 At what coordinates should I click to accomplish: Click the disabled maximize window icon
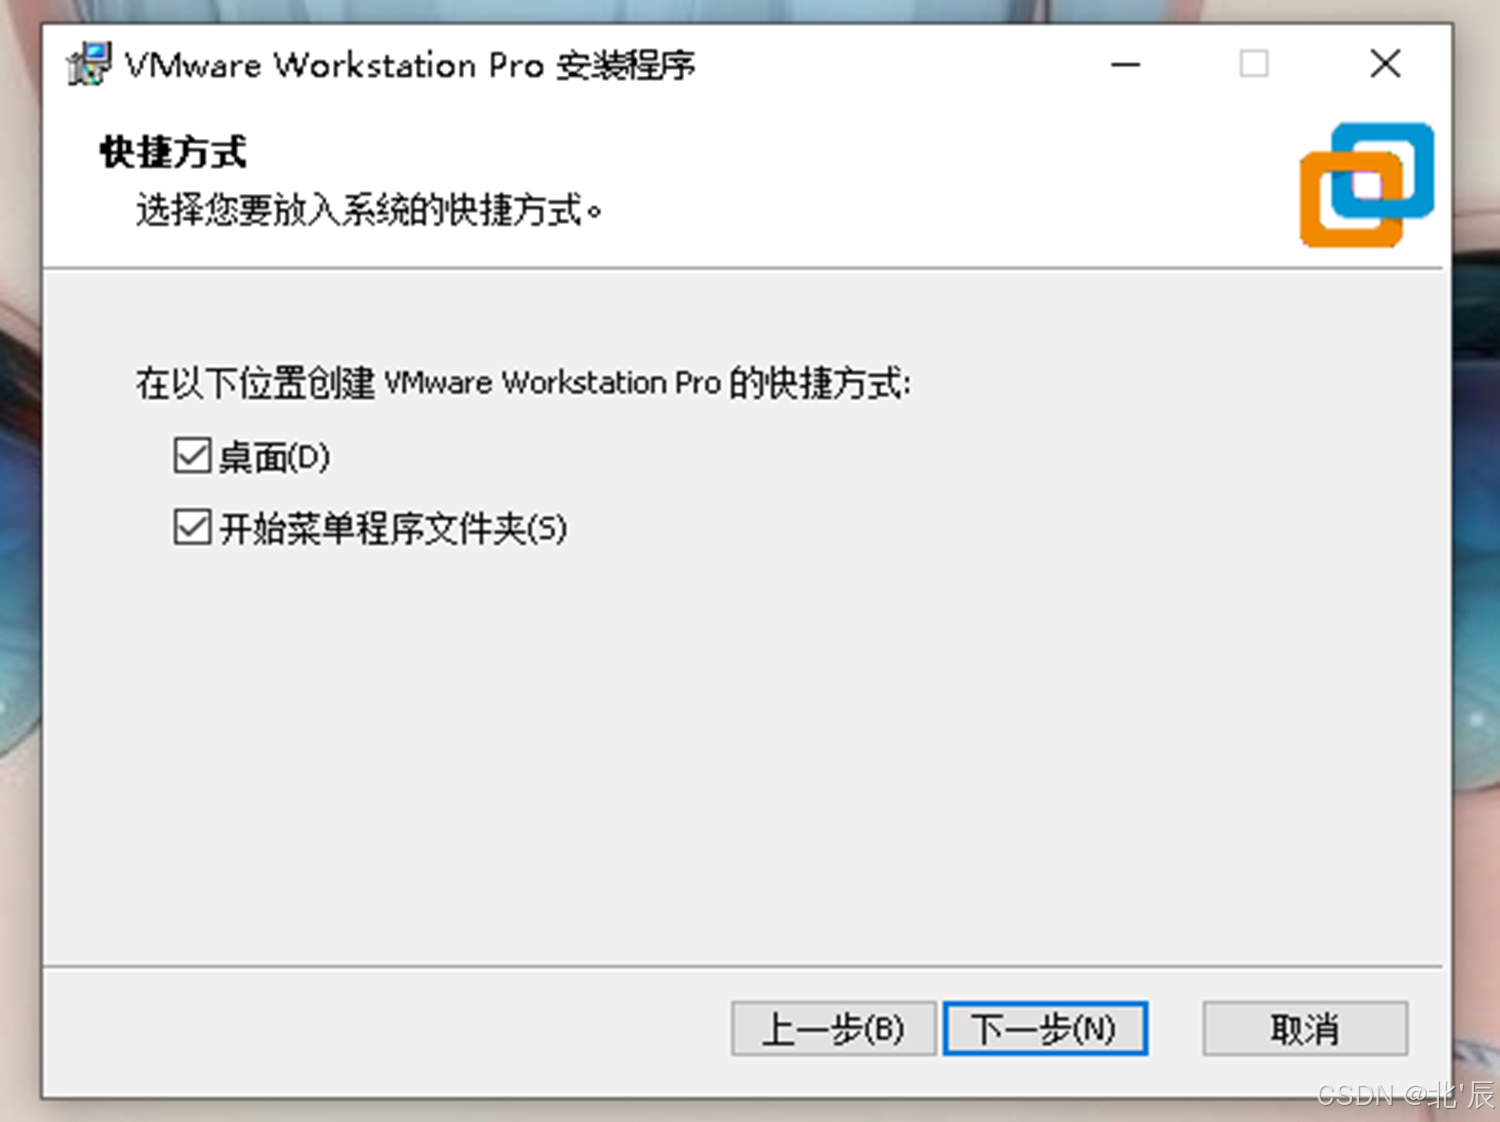pyautogui.click(x=1254, y=64)
